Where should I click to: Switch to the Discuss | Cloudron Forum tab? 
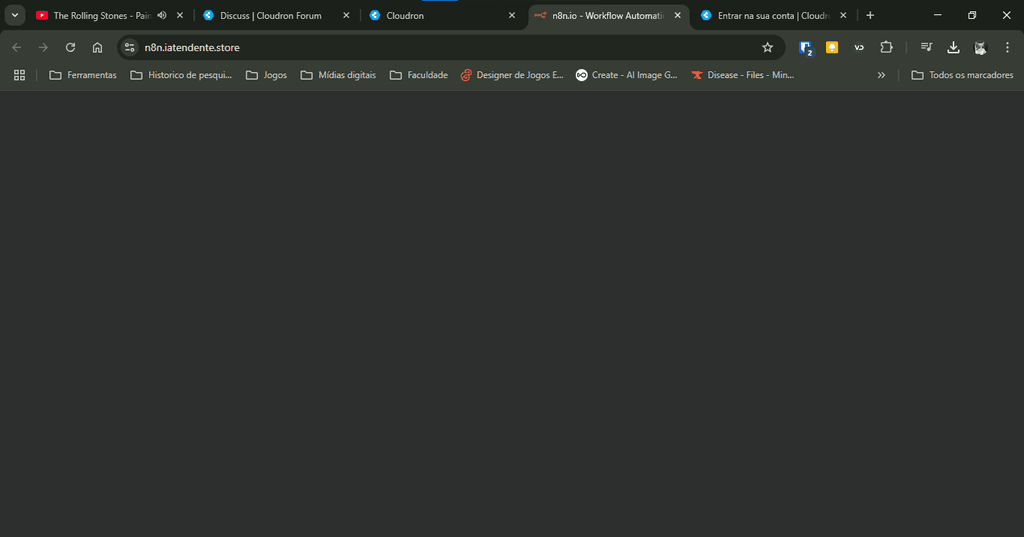click(x=270, y=16)
